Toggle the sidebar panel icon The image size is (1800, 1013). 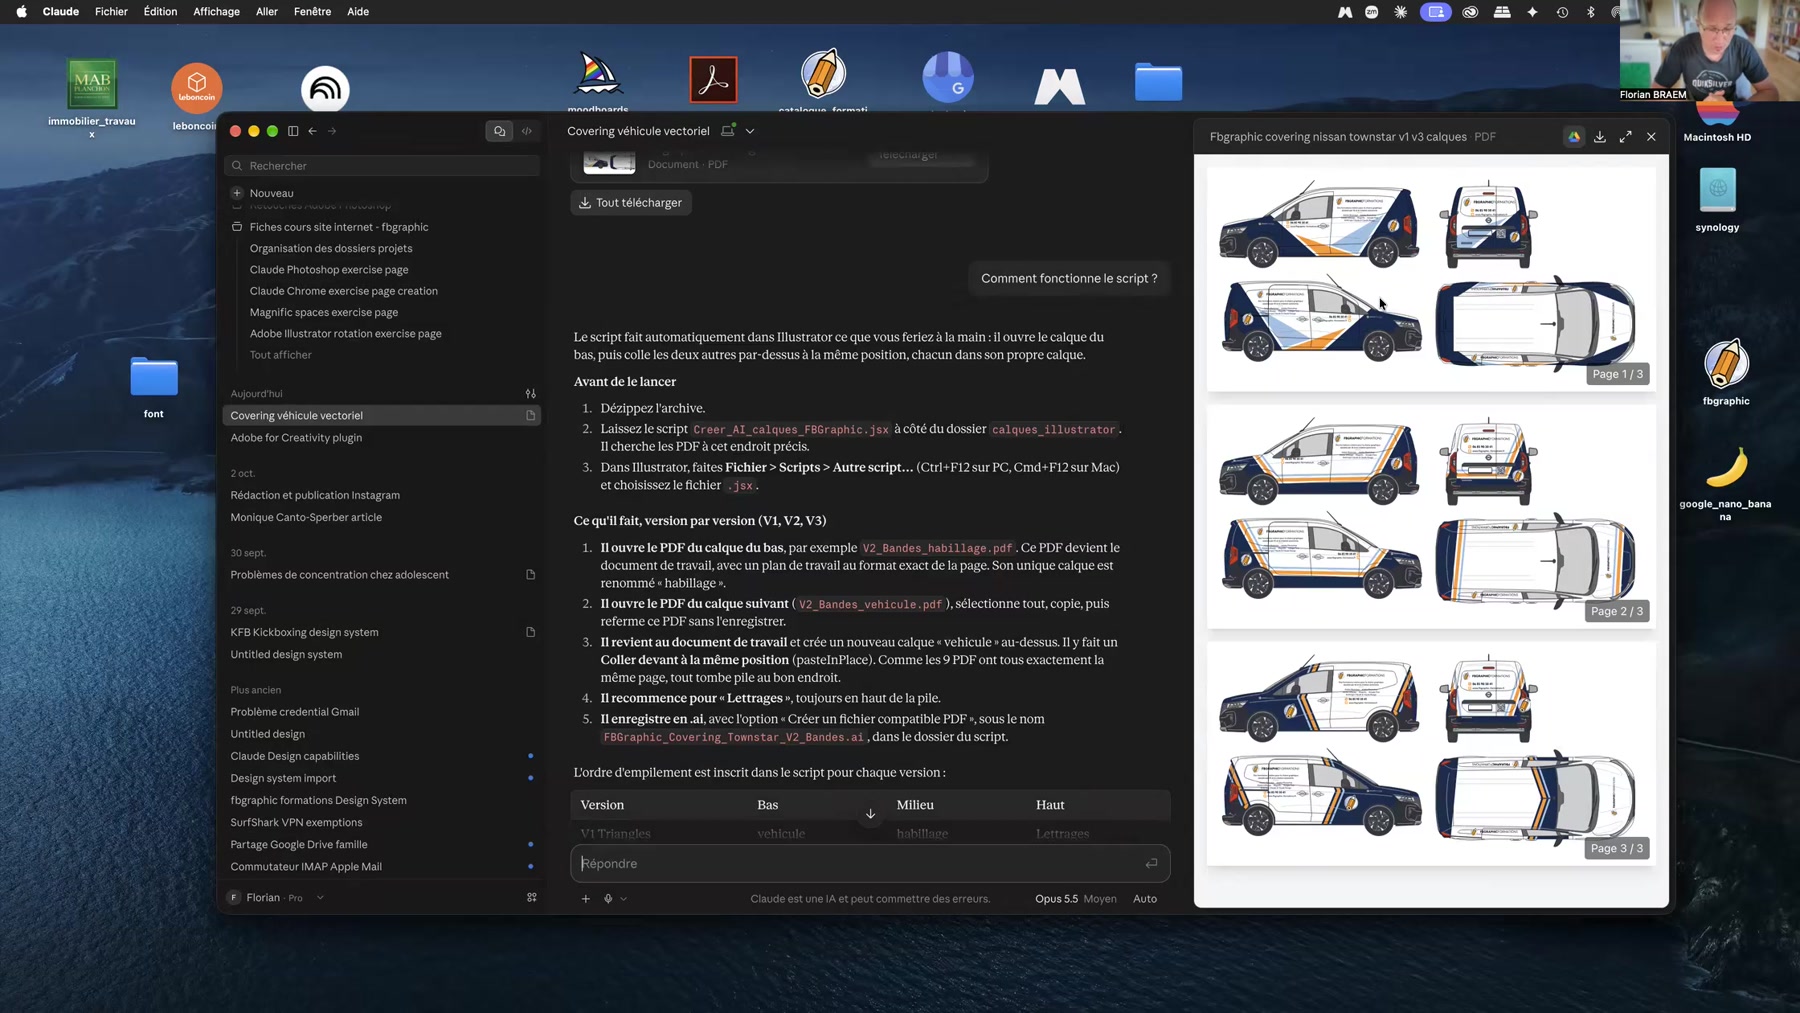click(x=293, y=131)
